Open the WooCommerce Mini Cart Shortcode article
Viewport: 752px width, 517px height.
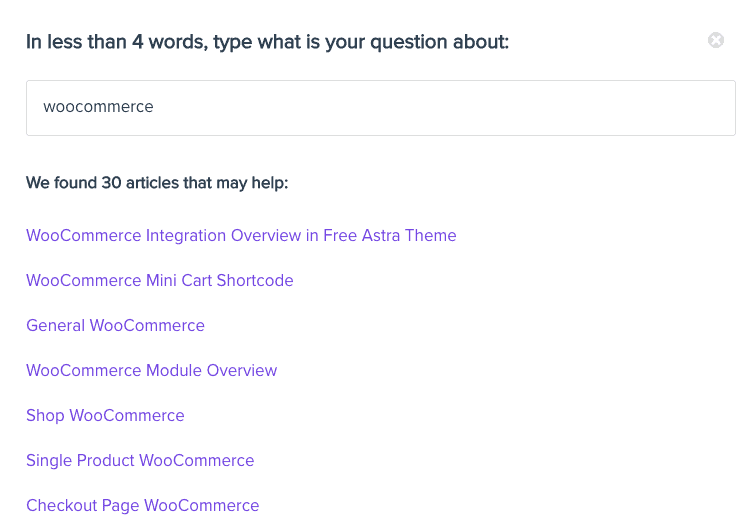[160, 281]
